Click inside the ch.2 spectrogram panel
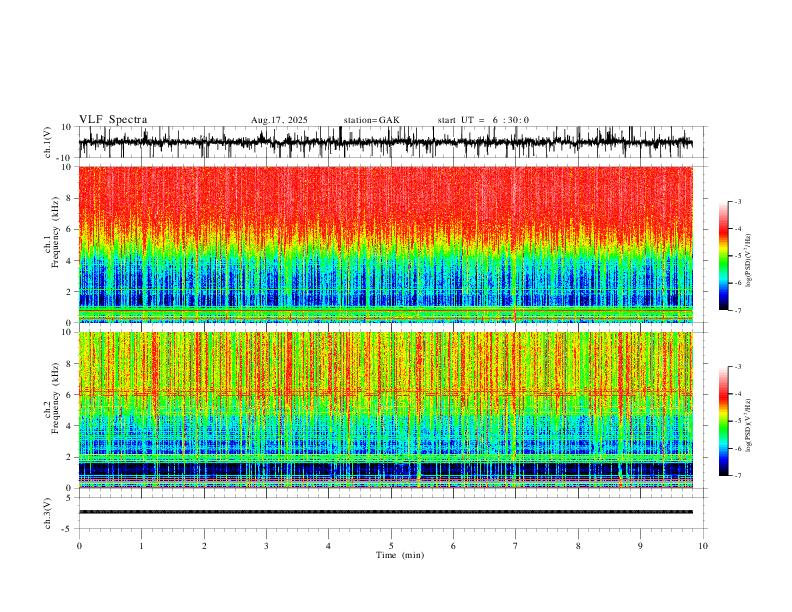This screenshot has width=792, height=612. click(x=386, y=410)
